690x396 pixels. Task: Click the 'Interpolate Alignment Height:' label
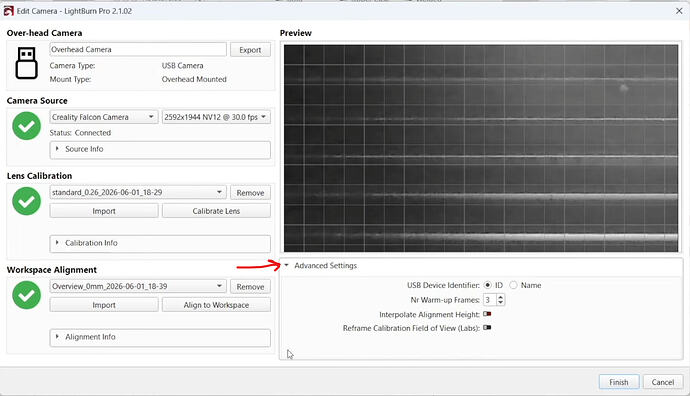click(429, 315)
